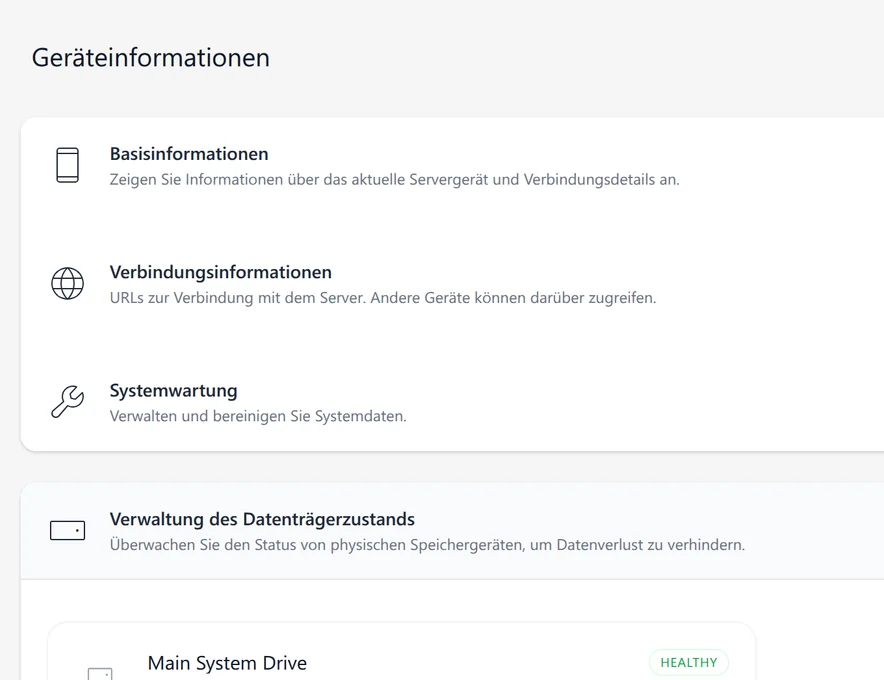Collapse Verwaltung des Datenträgerzustands header
This screenshot has width=884, height=680.
click(x=452, y=531)
